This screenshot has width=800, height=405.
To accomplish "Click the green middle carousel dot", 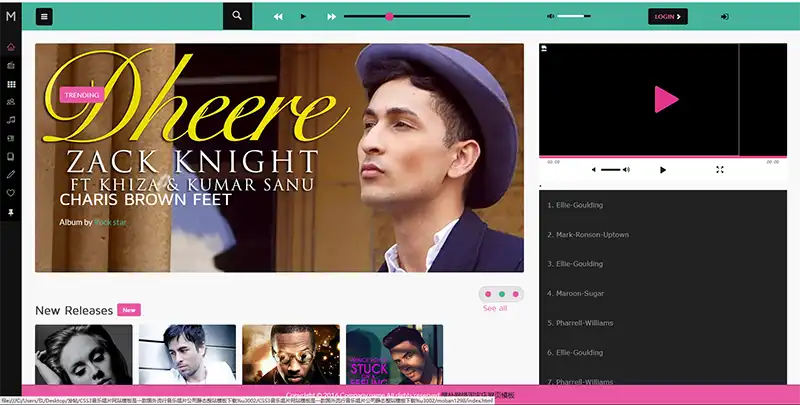I will 502,294.
